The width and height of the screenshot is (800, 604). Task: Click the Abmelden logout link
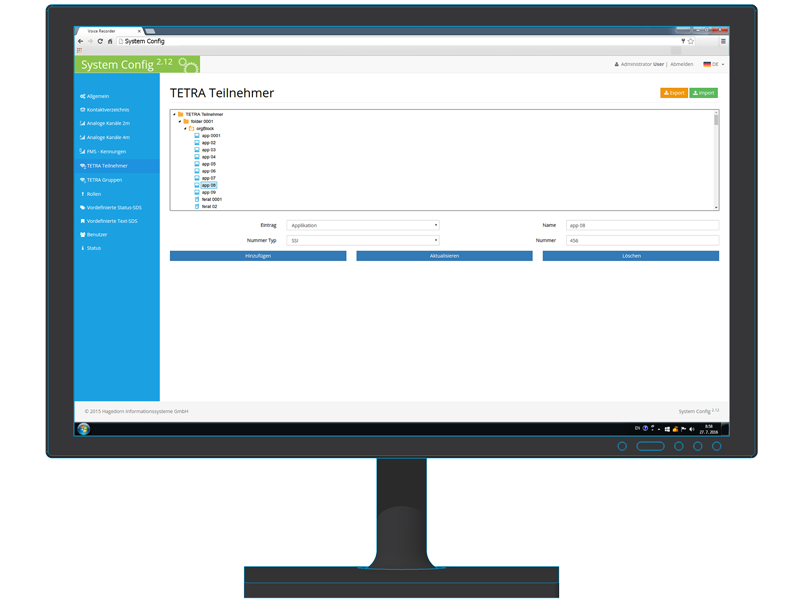[681, 64]
